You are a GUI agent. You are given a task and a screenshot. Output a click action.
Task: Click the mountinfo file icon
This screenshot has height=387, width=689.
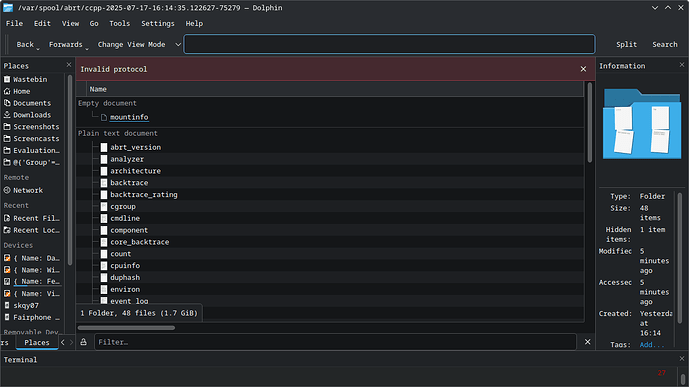click(104, 117)
